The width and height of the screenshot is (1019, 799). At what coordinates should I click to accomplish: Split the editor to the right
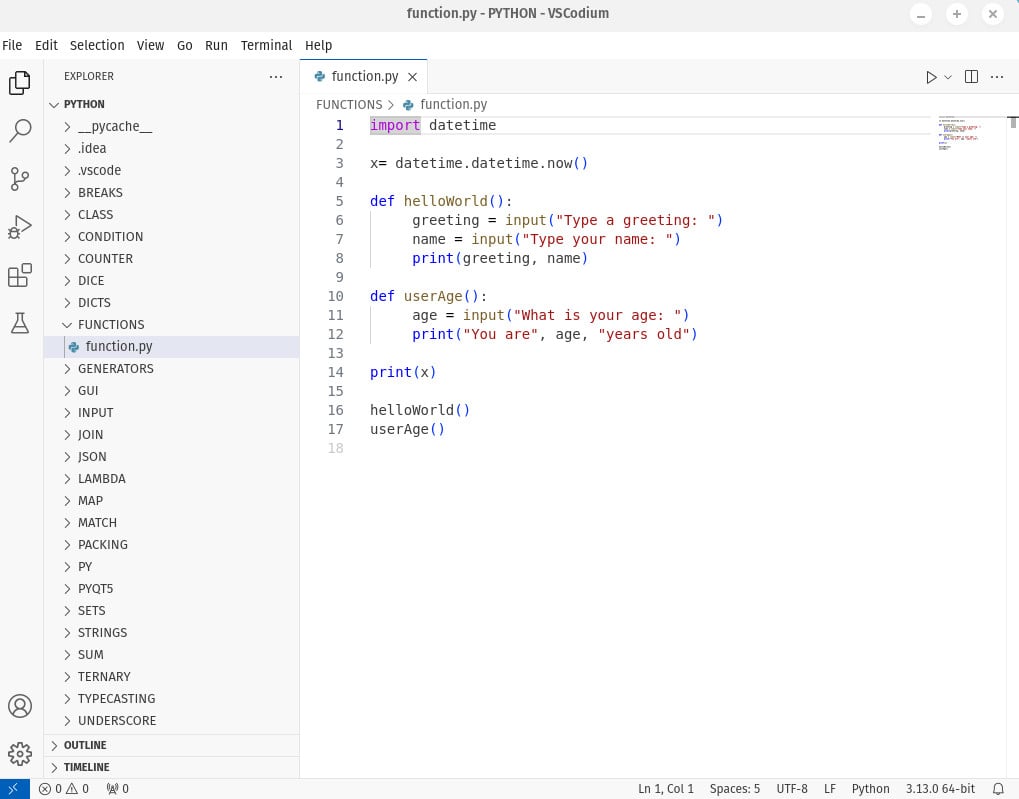(971, 77)
